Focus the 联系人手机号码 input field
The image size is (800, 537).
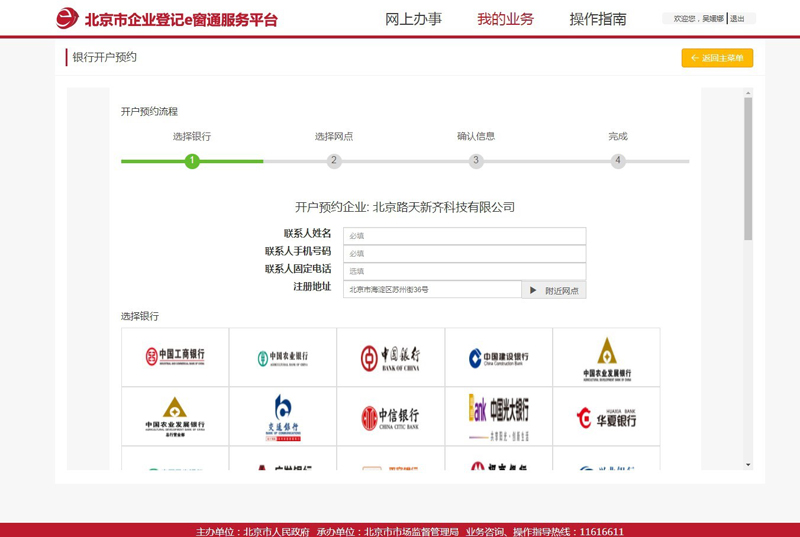tap(464, 254)
